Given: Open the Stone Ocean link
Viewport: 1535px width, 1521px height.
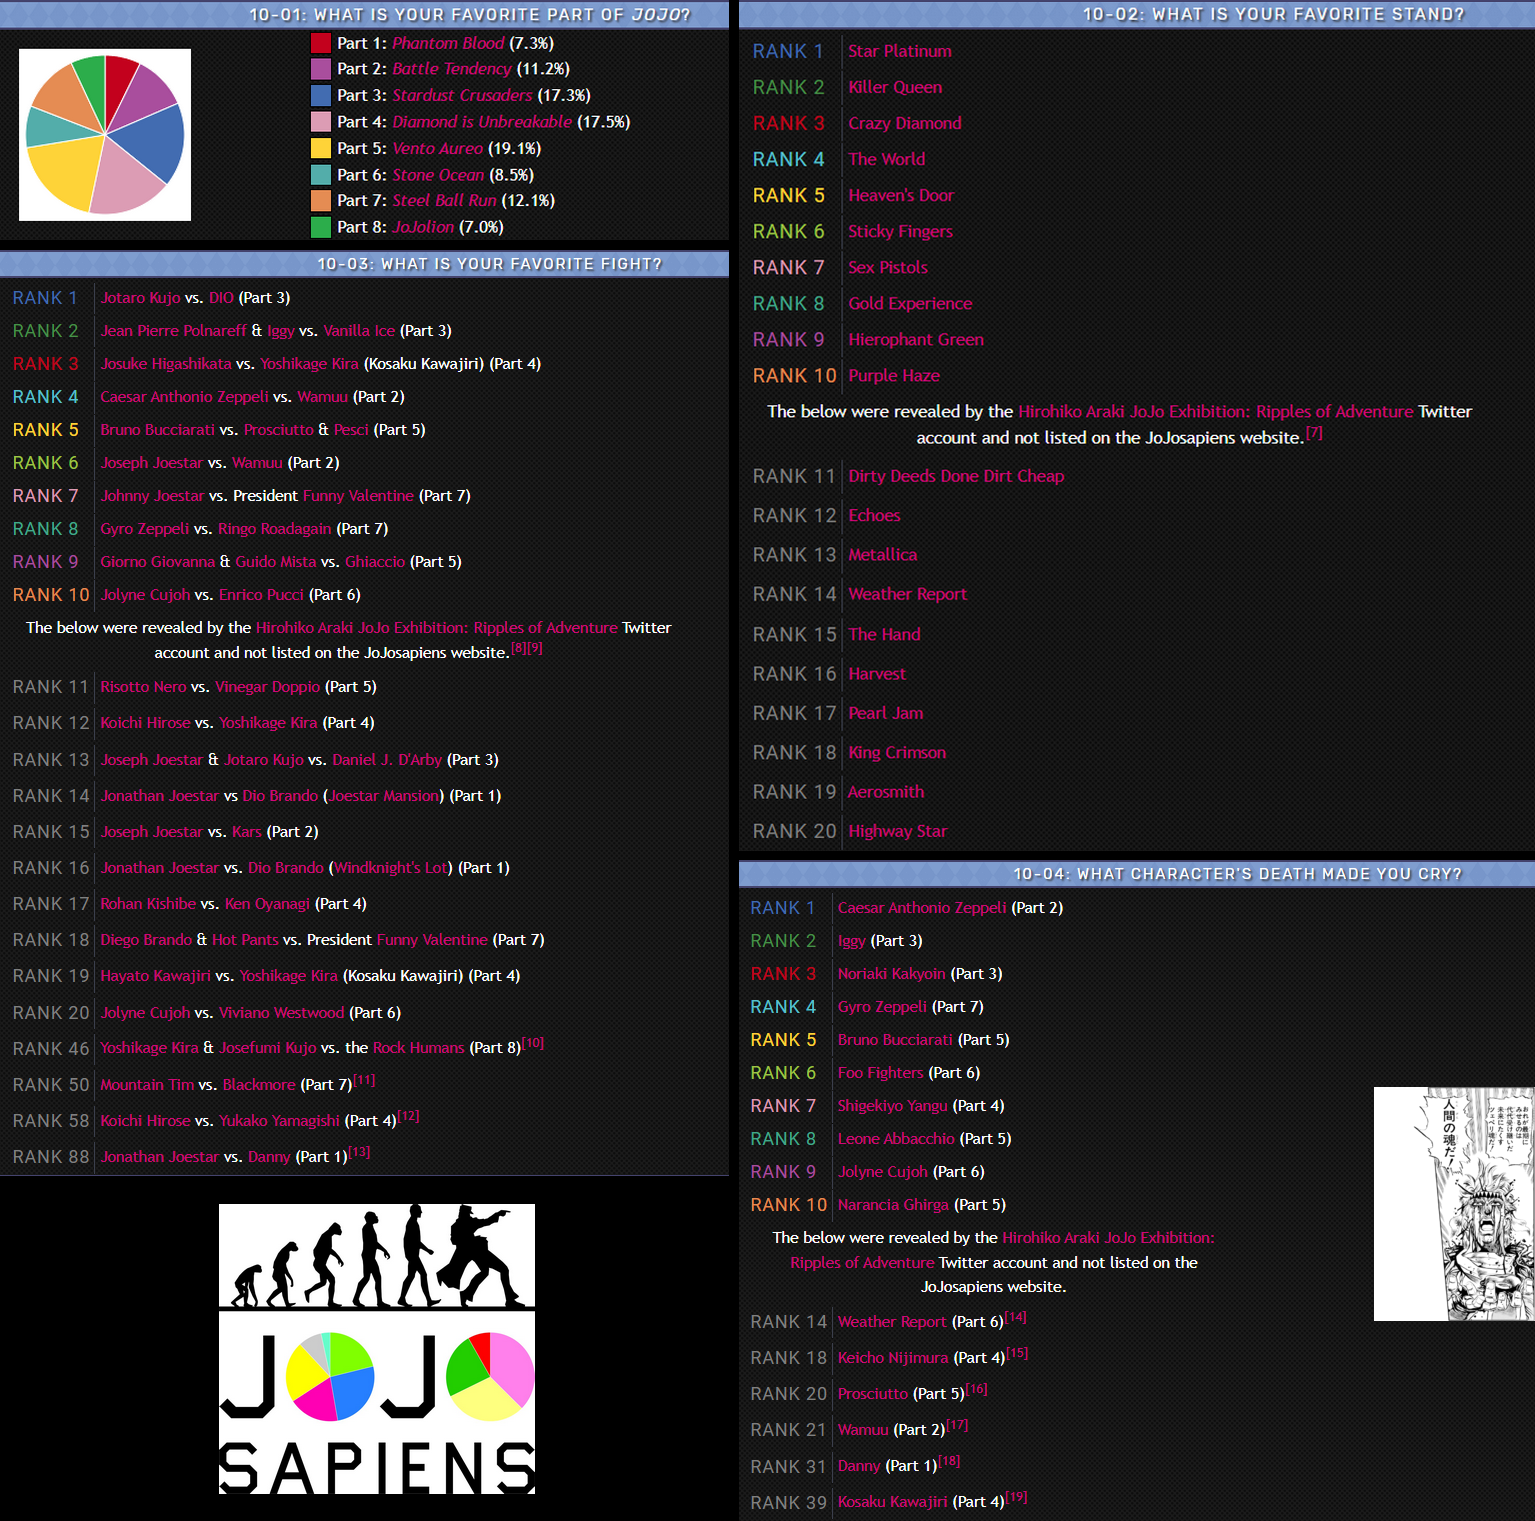Looking at the screenshot, I should click(x=438, y=175).
